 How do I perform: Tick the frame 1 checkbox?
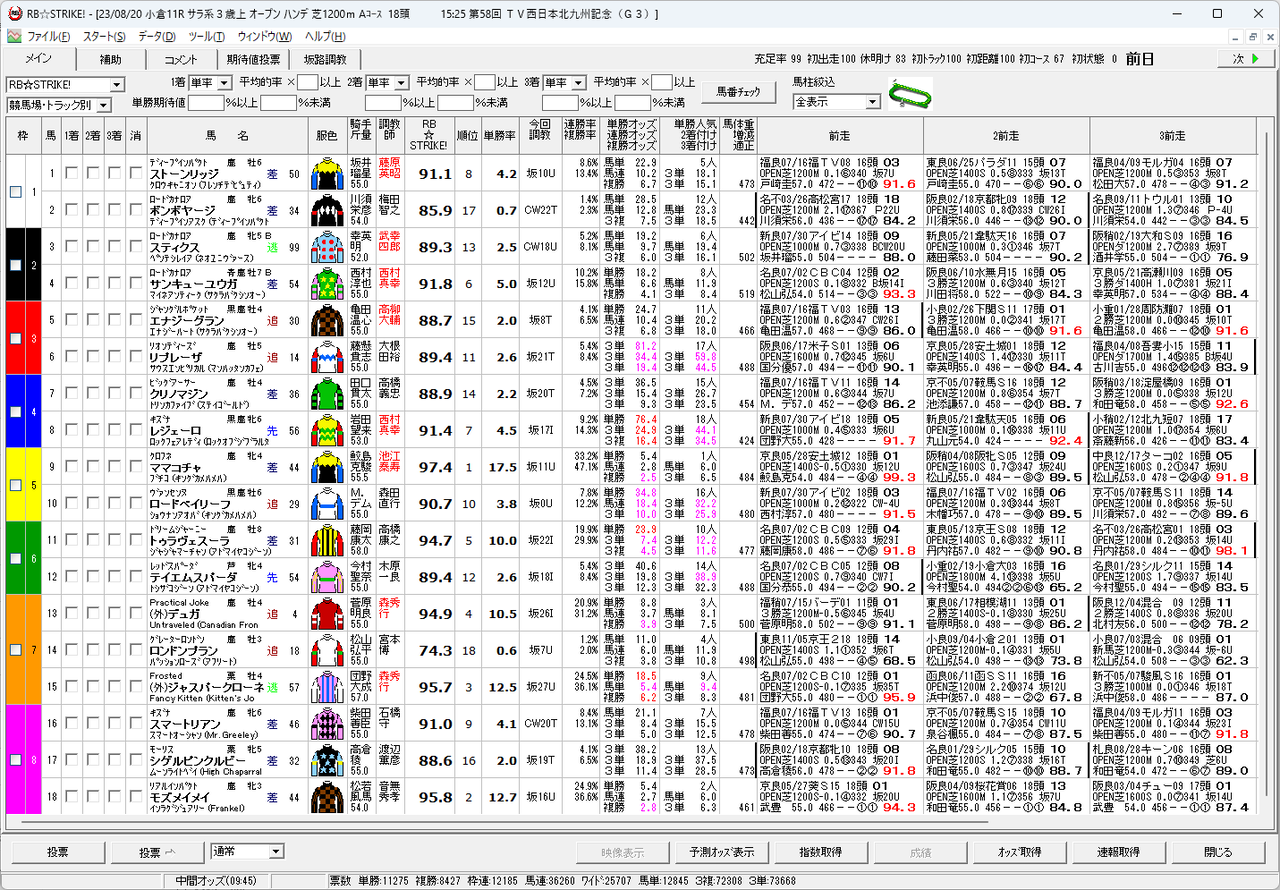pos(15,191)
